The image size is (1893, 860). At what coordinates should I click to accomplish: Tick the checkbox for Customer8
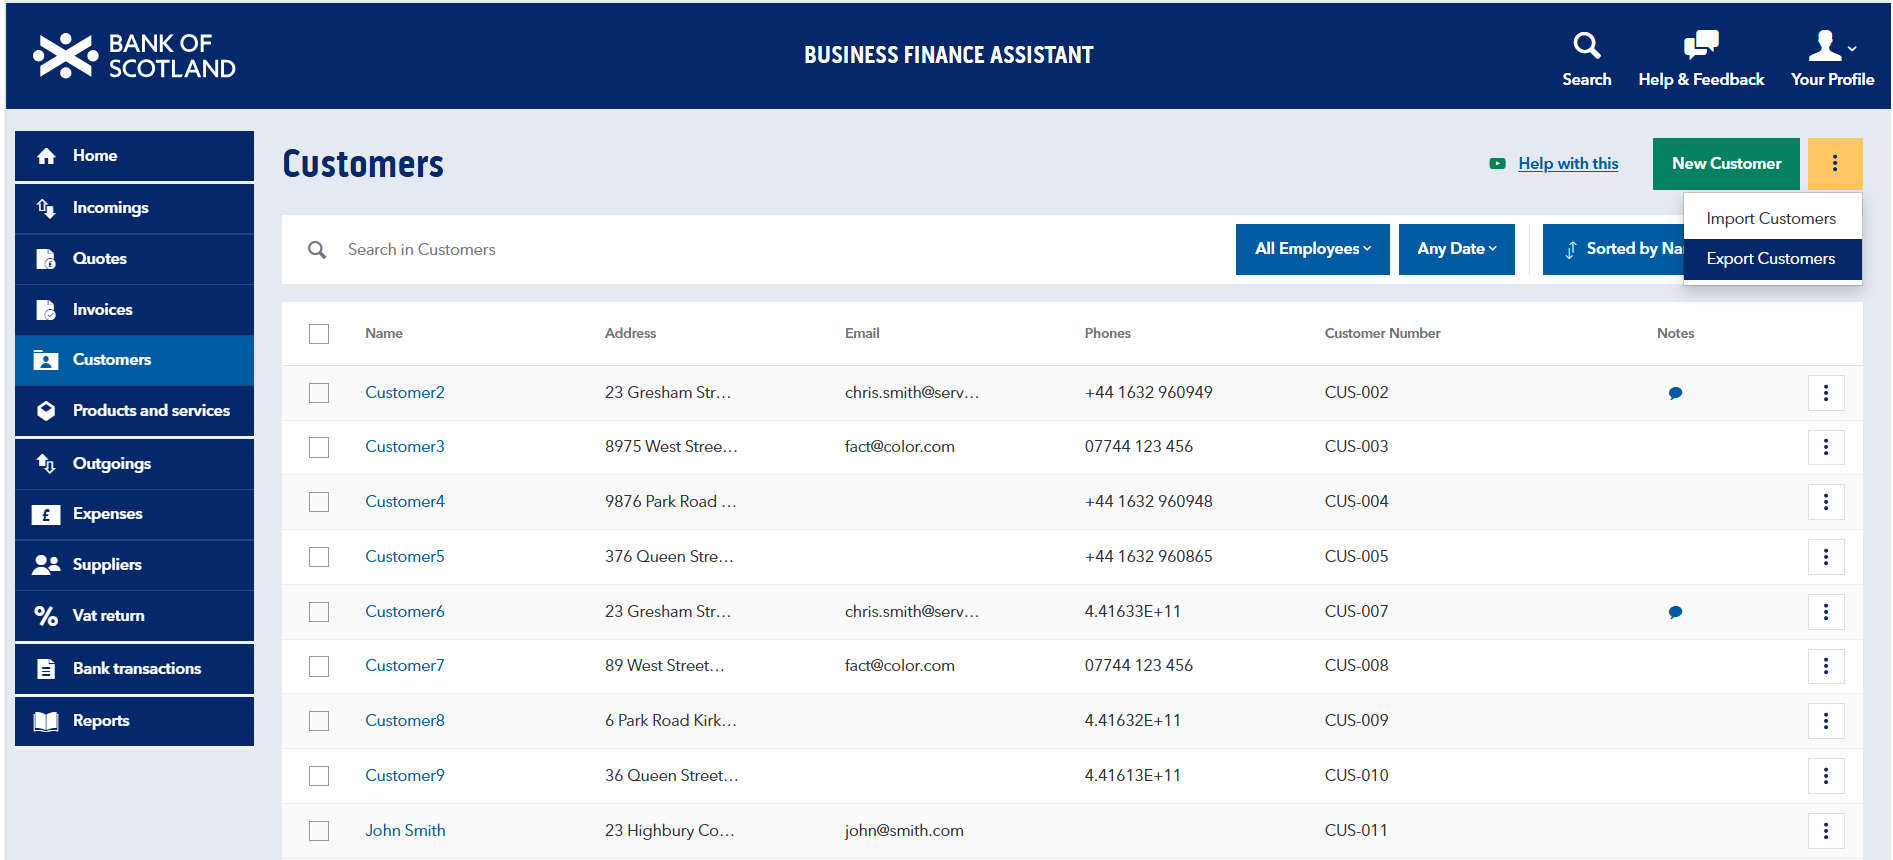[319, 721]
